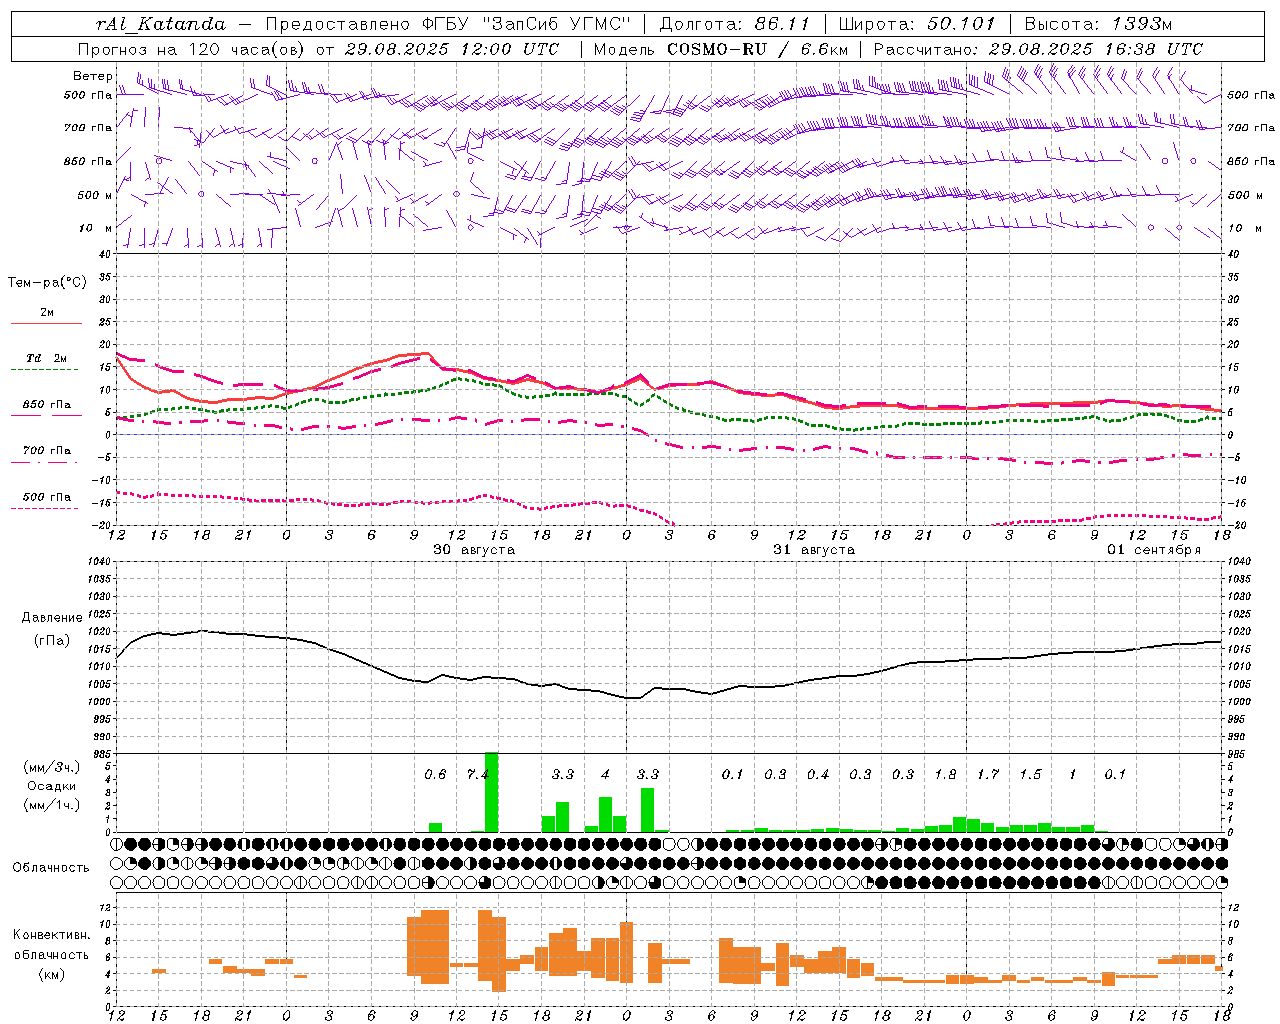1280x1024 pixels.
Task: Click the Облачность panel label
Action: pos(51,867)
